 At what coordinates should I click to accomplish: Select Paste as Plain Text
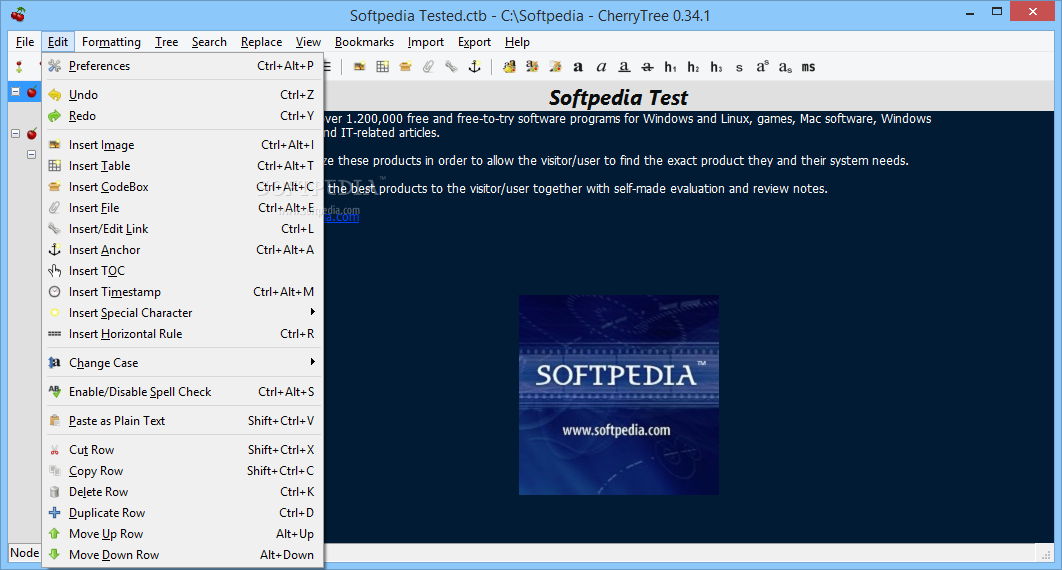coord(183,421)
